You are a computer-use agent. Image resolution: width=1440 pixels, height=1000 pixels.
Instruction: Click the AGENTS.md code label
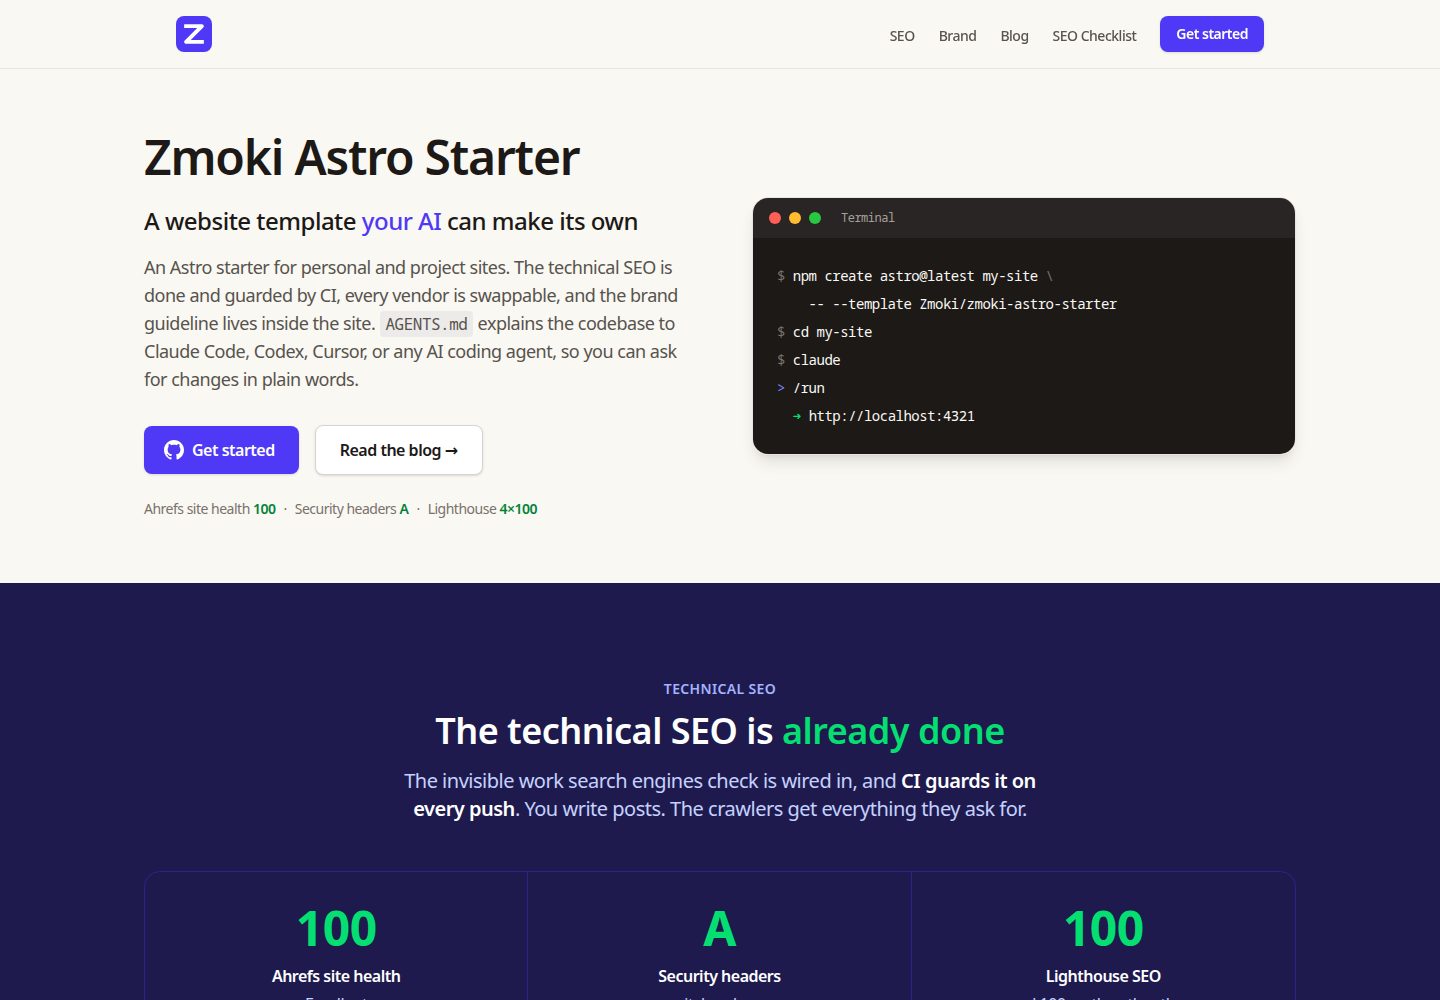[427, 324]
